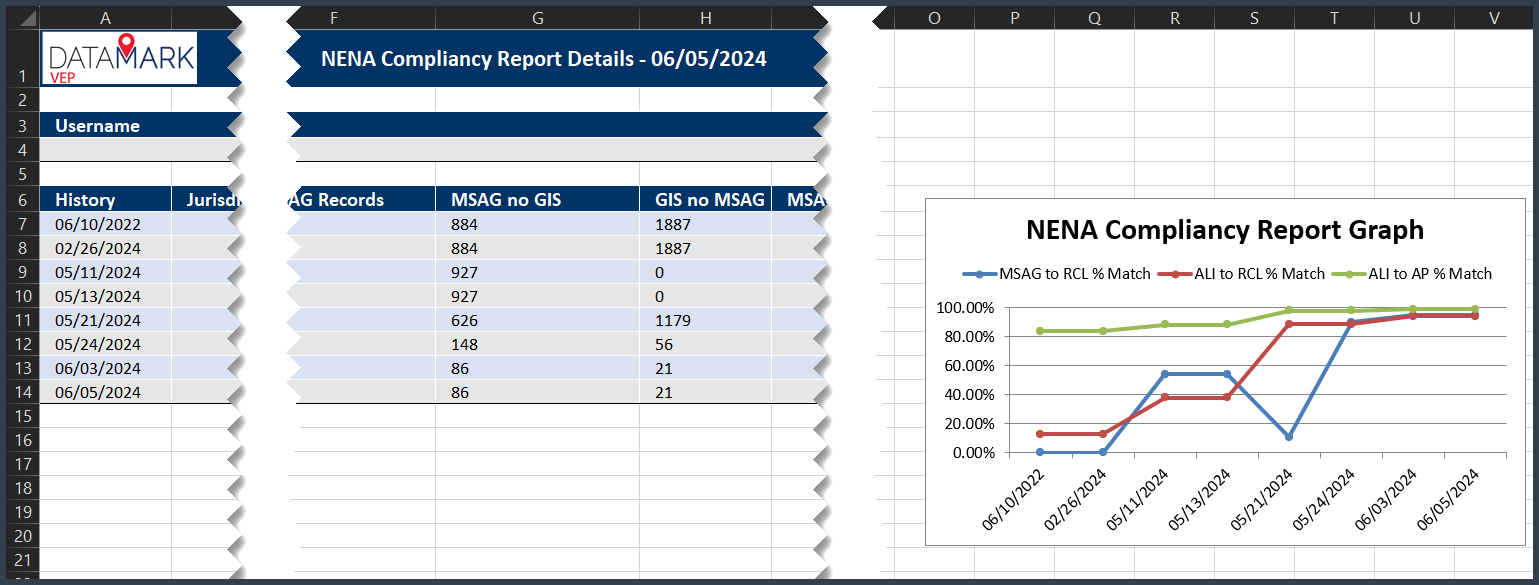Select column R header
This screenshot has height=585, width=1539.
pyautogui.click(x=1174, y=17)
